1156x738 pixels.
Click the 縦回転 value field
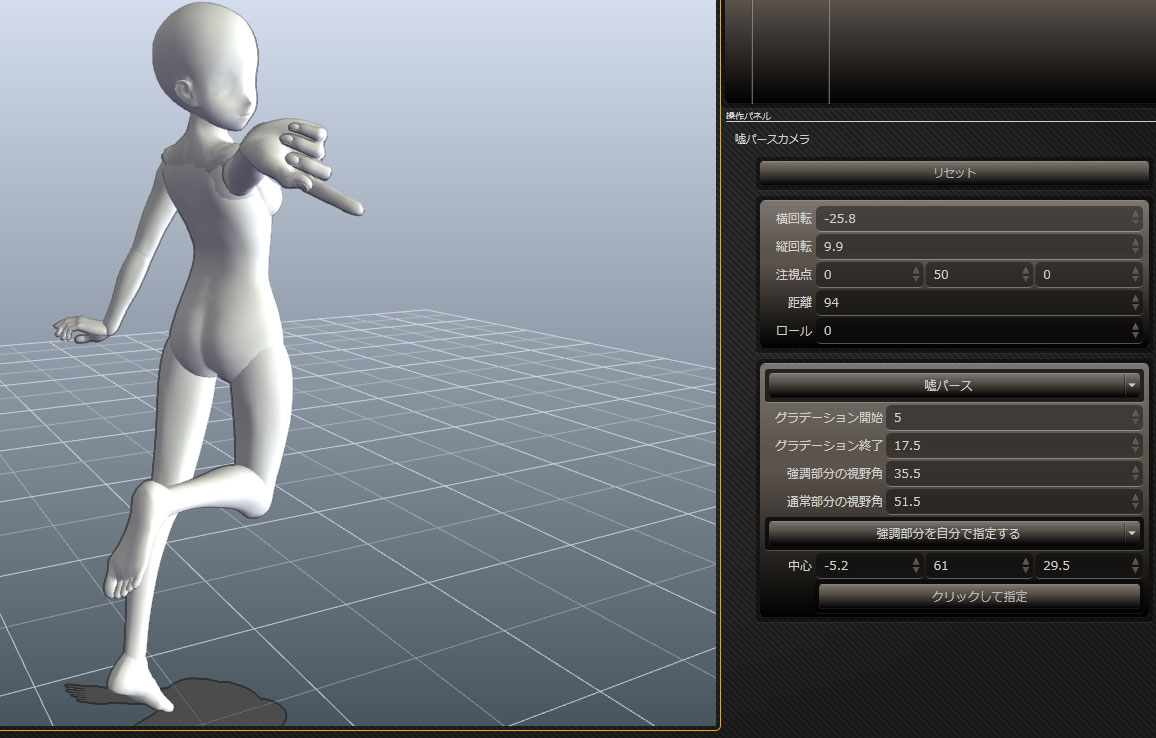[x=970, y=246]
